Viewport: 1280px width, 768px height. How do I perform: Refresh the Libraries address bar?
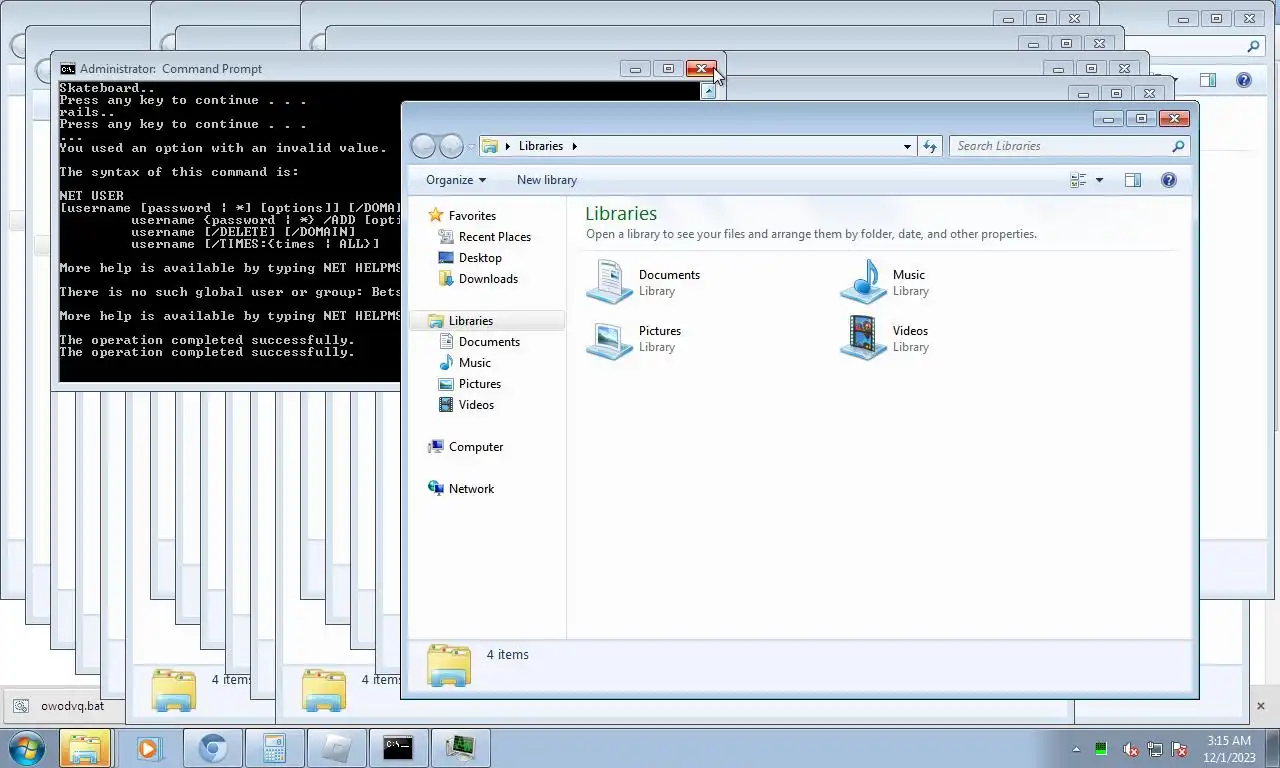[930, 146]
